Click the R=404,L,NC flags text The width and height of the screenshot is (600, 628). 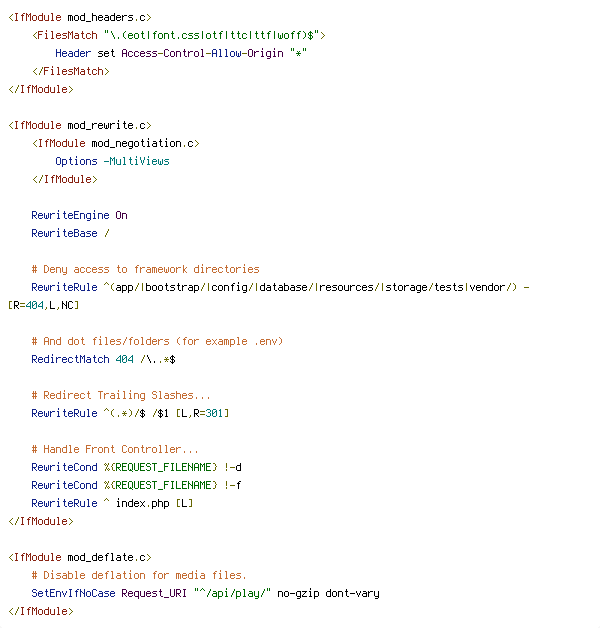coord(44,306)
